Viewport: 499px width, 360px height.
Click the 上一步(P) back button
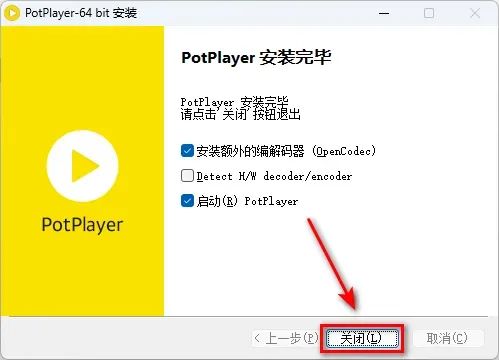[x=285, y=338]
